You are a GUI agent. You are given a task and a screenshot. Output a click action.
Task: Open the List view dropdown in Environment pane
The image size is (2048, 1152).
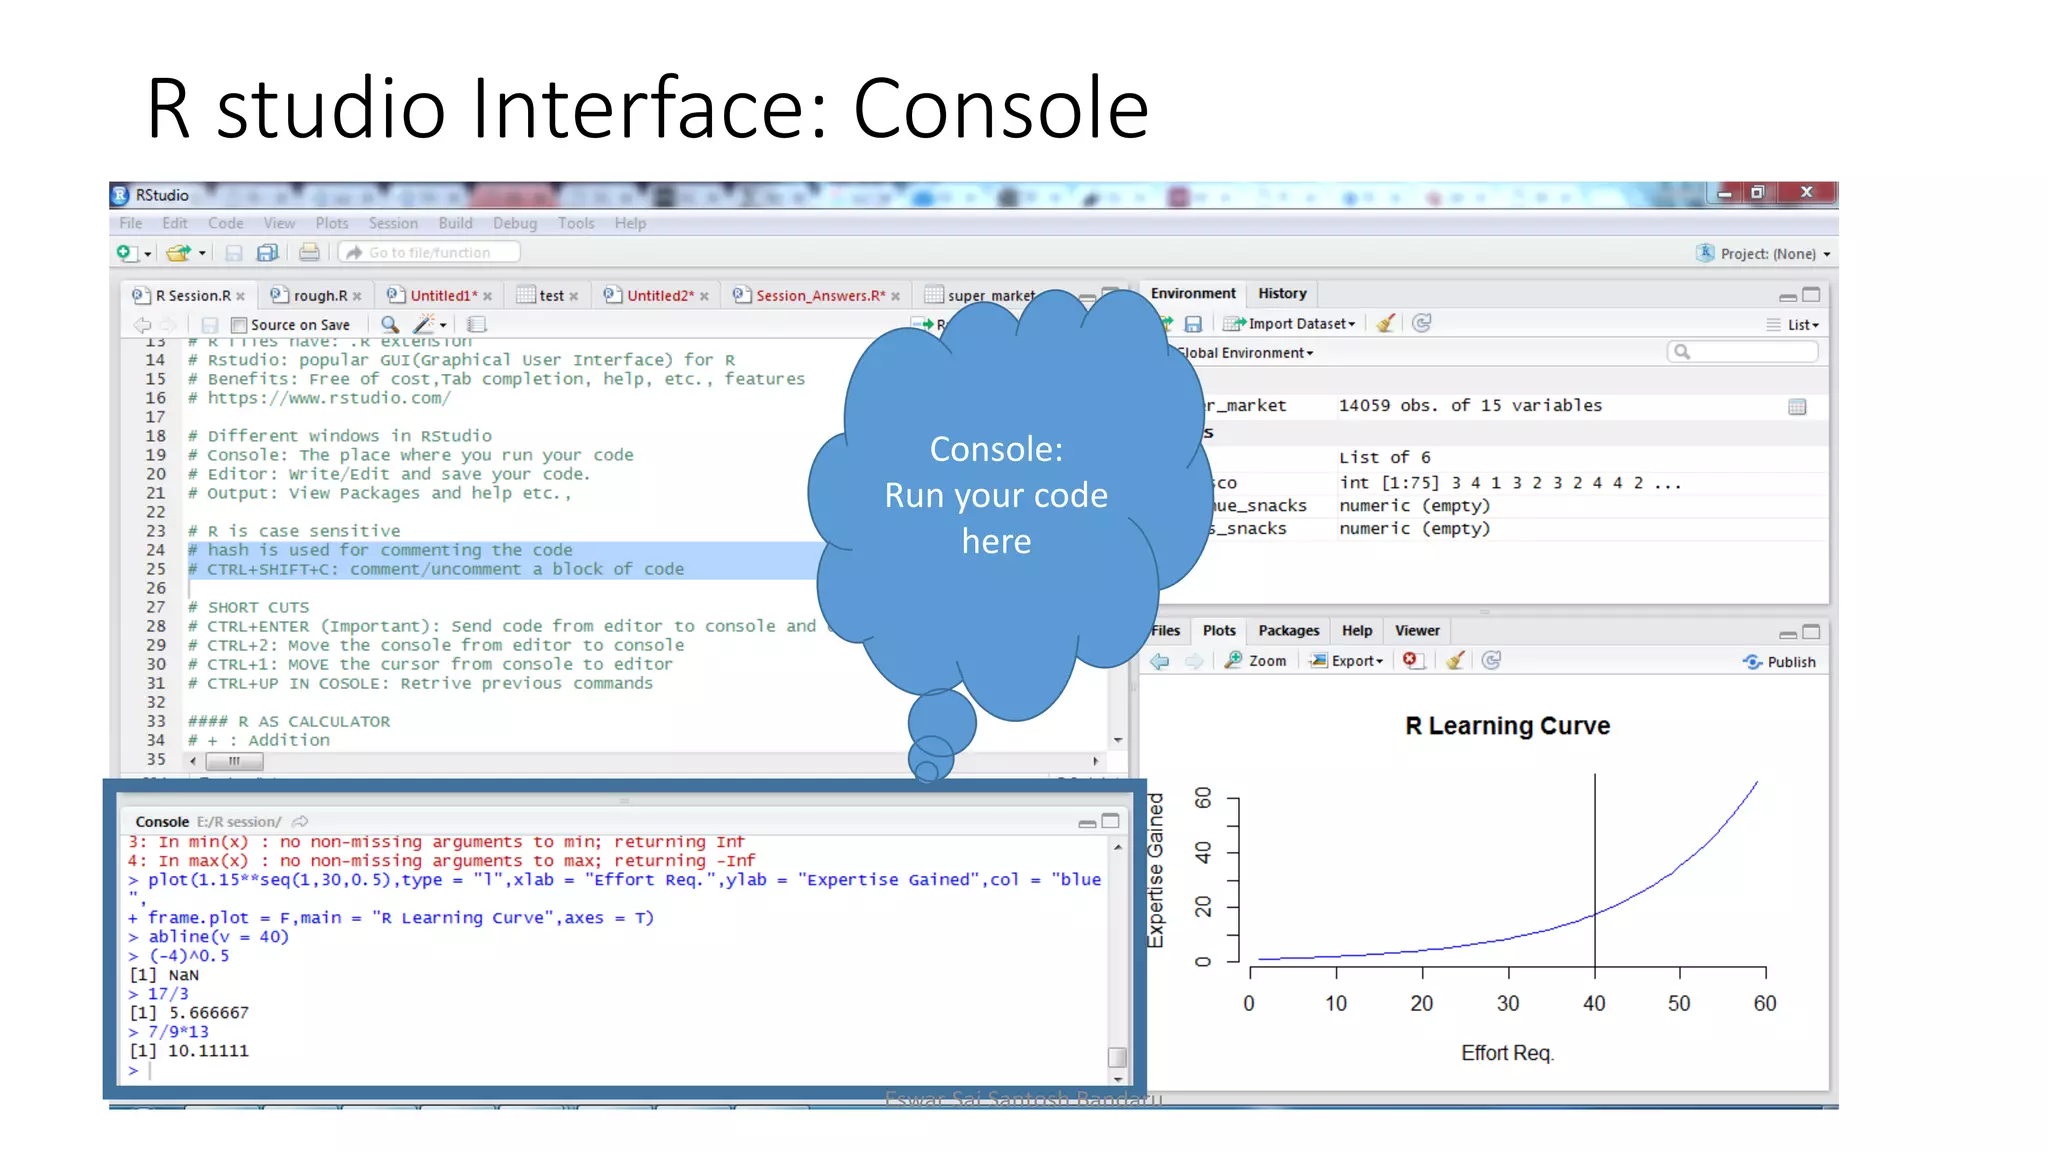[x=1793, y=325]
